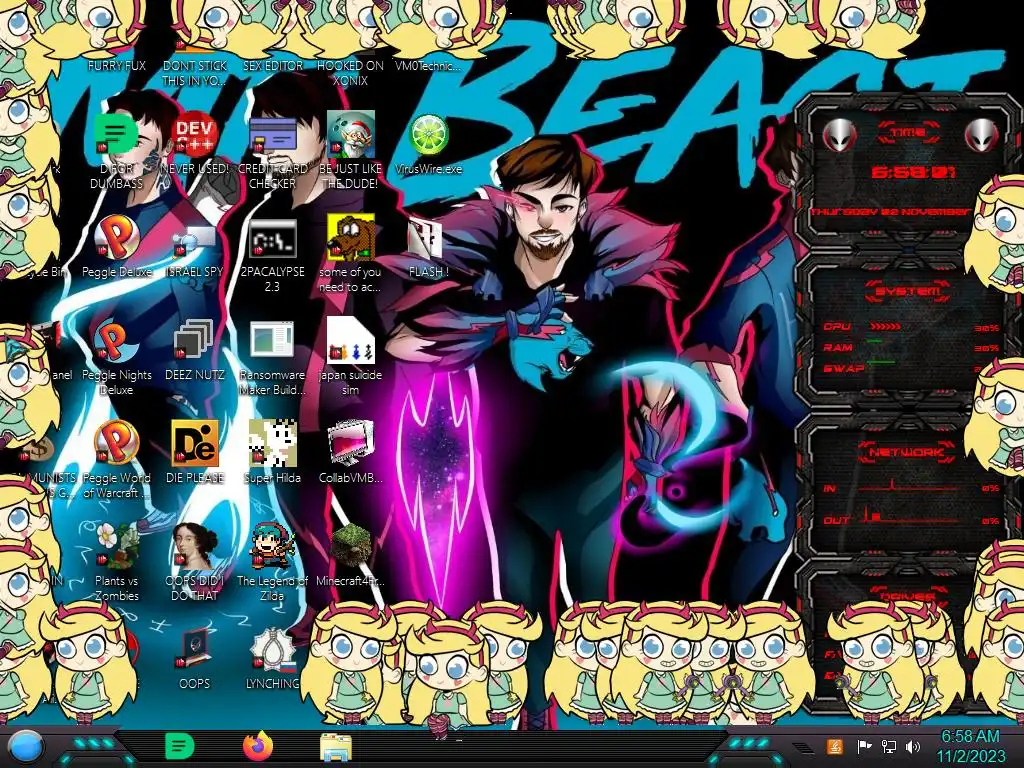
Task: Open the D FOR DUMBASS desktop icon
Action: [x=116, y=135]
